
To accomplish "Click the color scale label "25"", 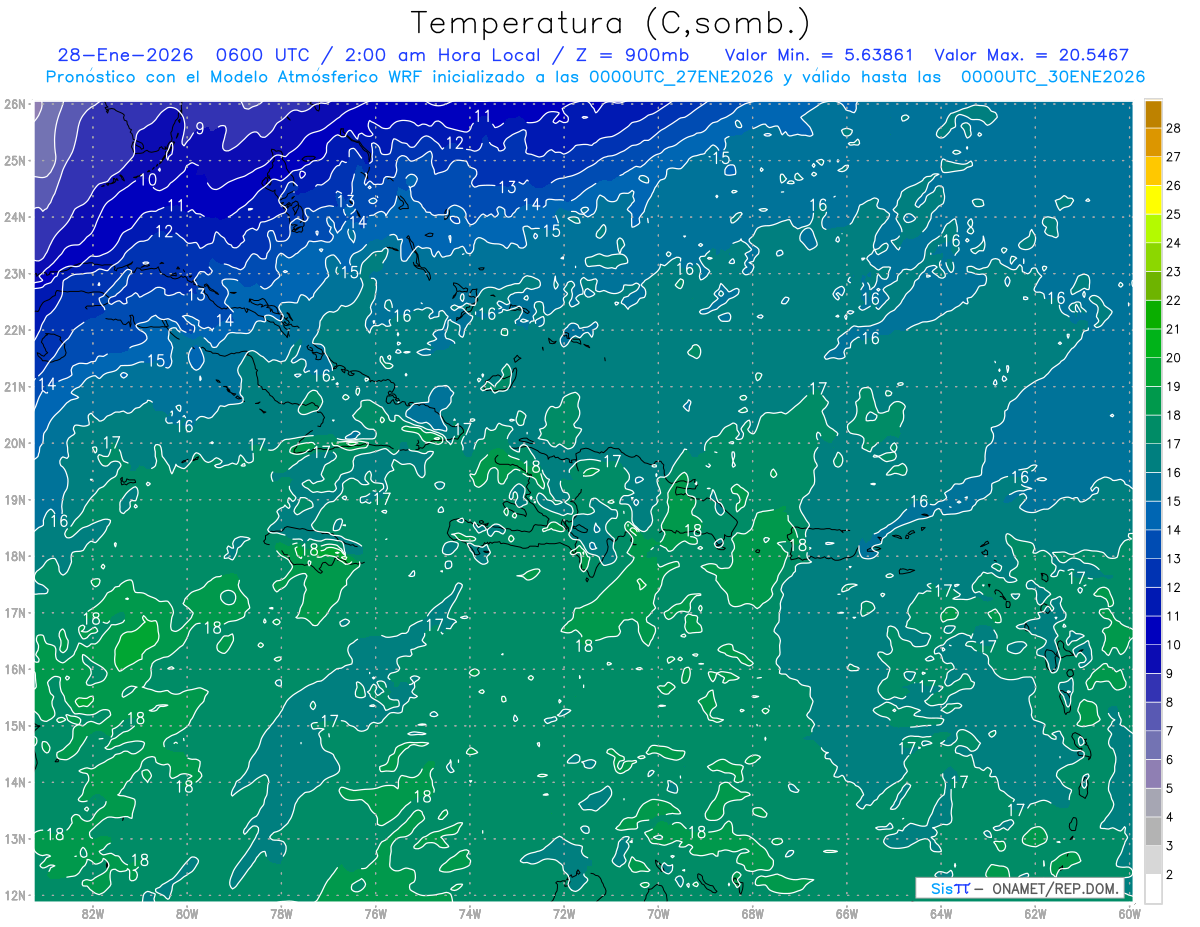I will coord(1173,214).
